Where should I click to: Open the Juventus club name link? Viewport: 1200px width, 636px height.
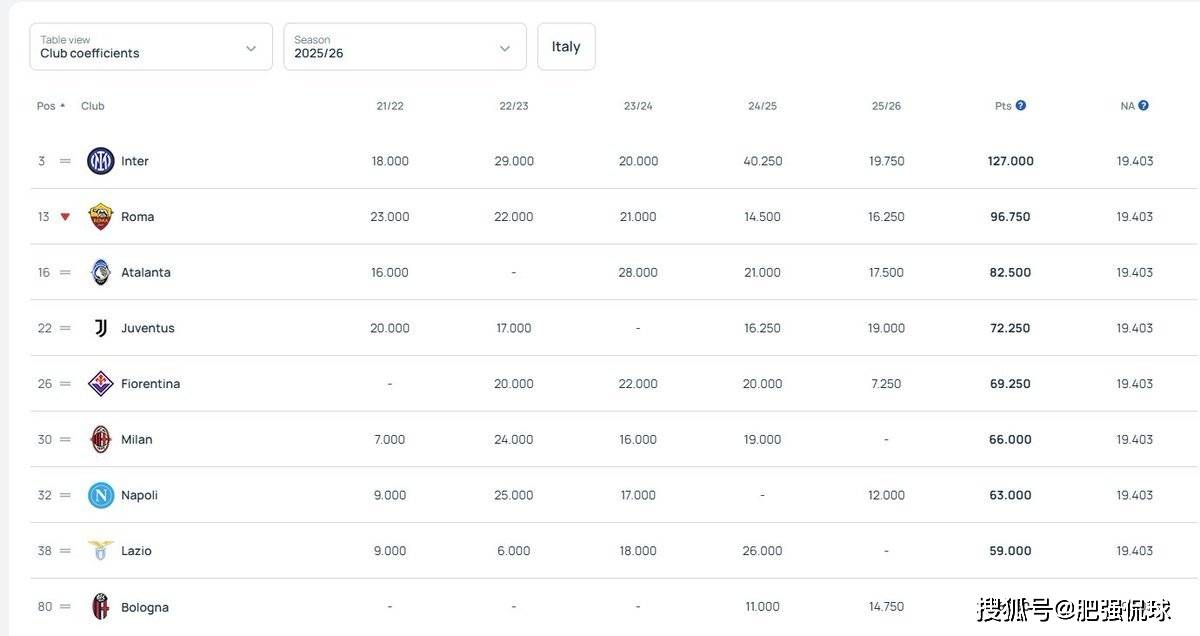pos(148,328)
